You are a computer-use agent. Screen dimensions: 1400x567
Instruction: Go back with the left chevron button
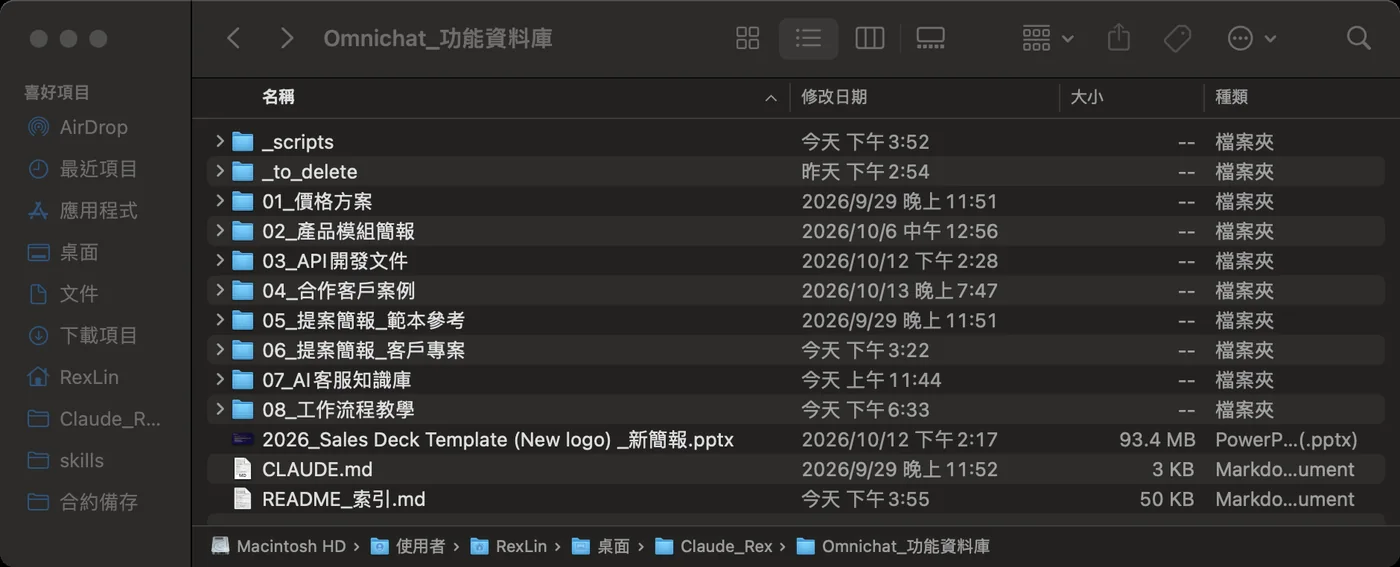point(234,38)
